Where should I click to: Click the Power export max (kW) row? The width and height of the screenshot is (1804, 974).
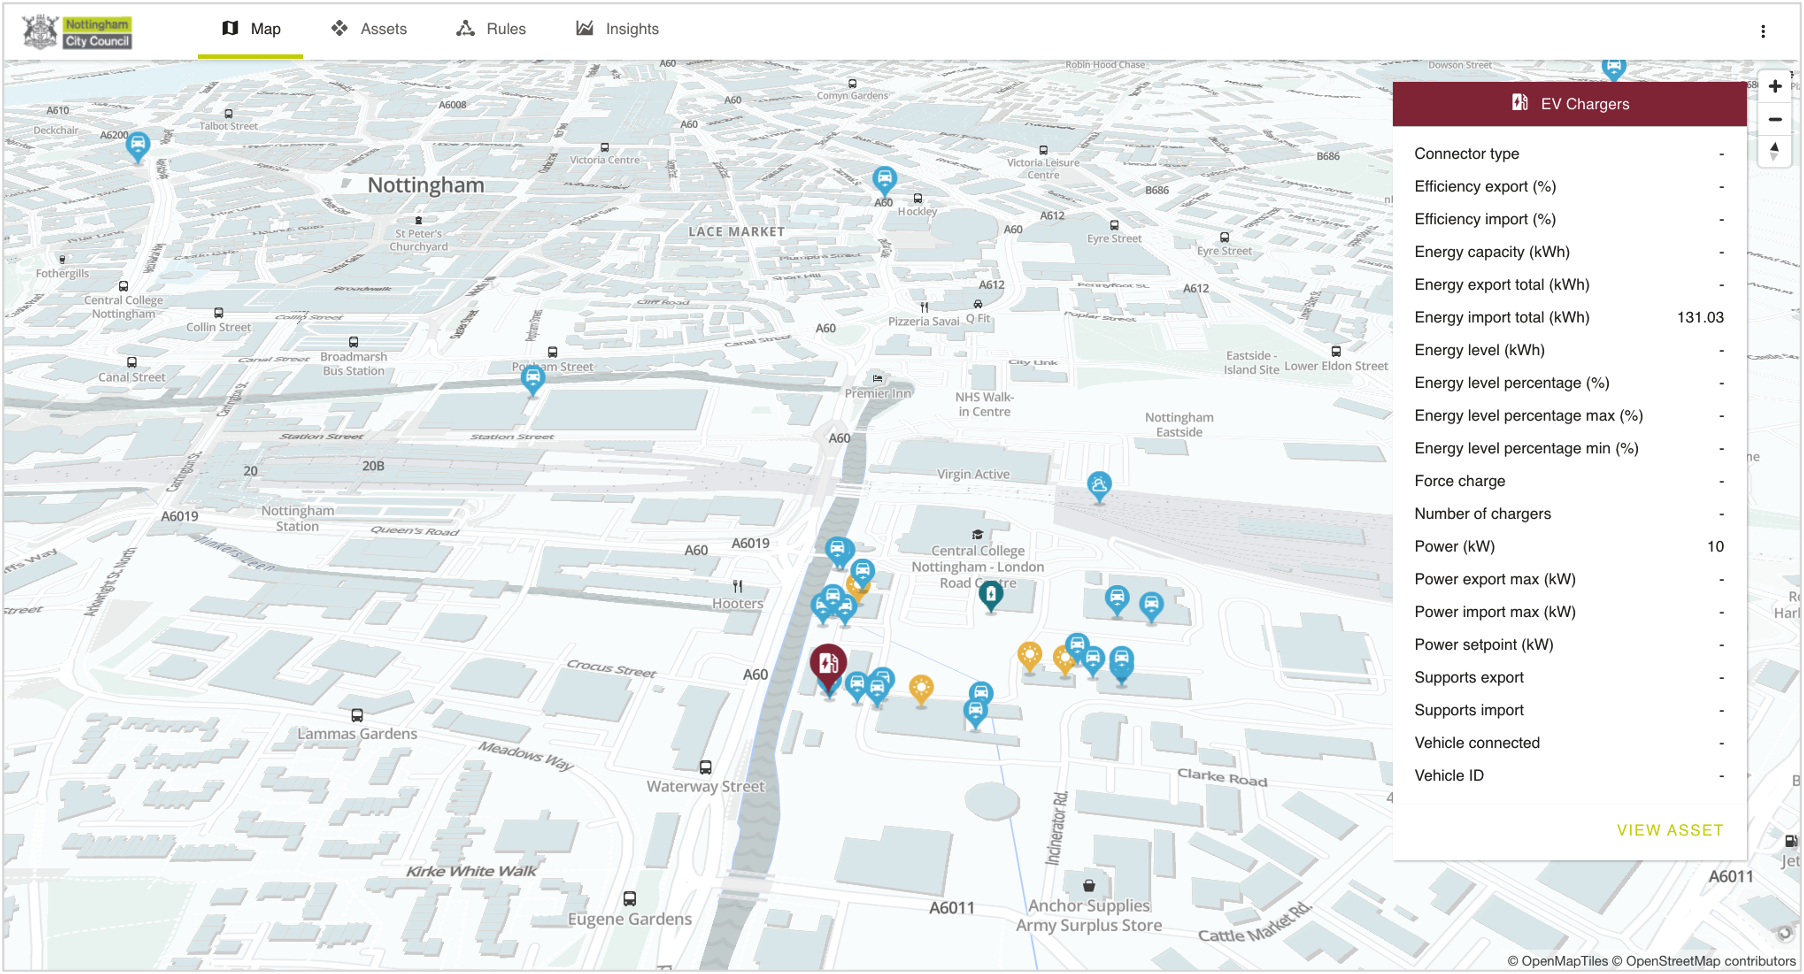tap(1569, 580)
